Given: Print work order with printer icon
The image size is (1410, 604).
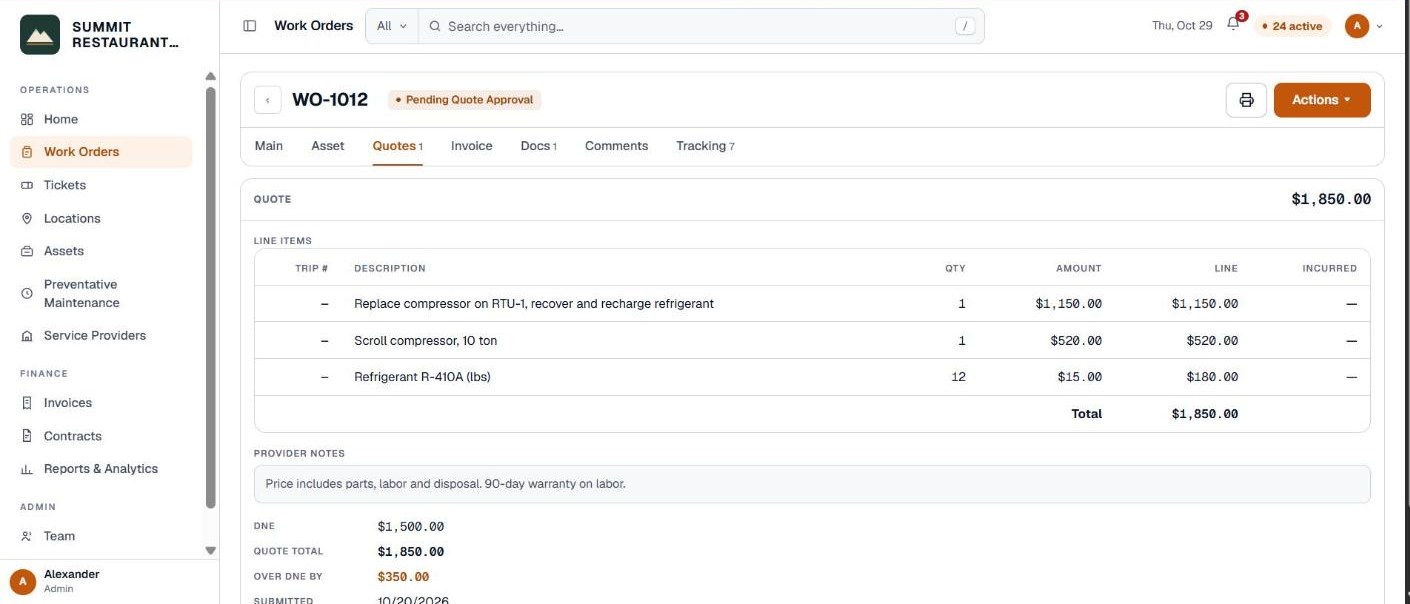Looking at the screenshot, I should coord(1246,100).
